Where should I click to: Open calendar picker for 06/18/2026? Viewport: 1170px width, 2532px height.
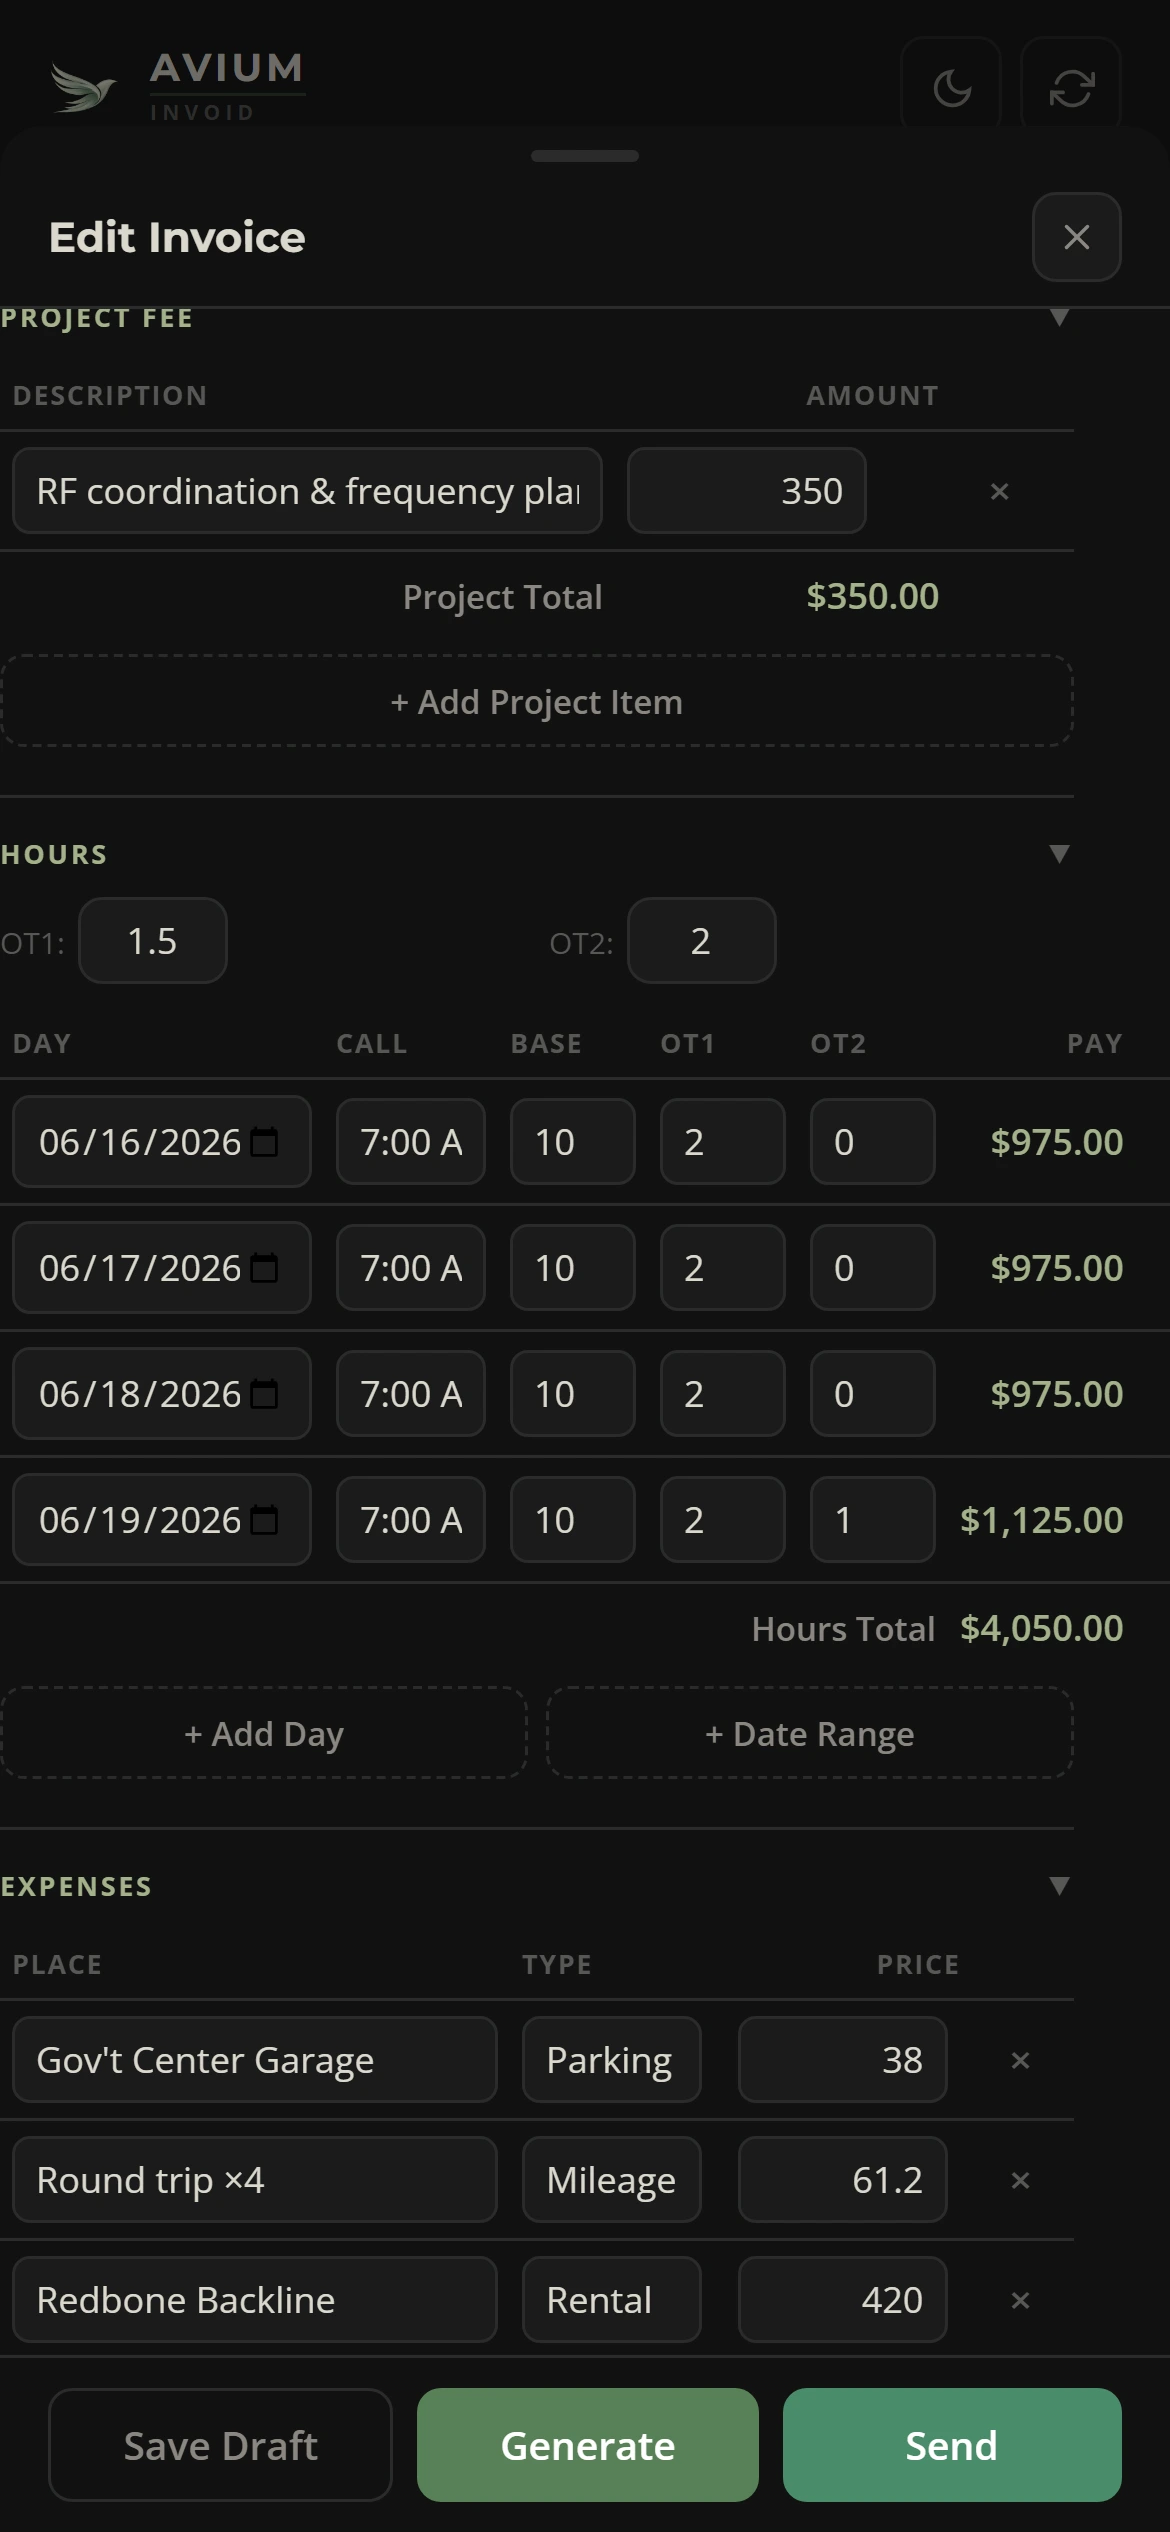click(x=264, y=1394)
